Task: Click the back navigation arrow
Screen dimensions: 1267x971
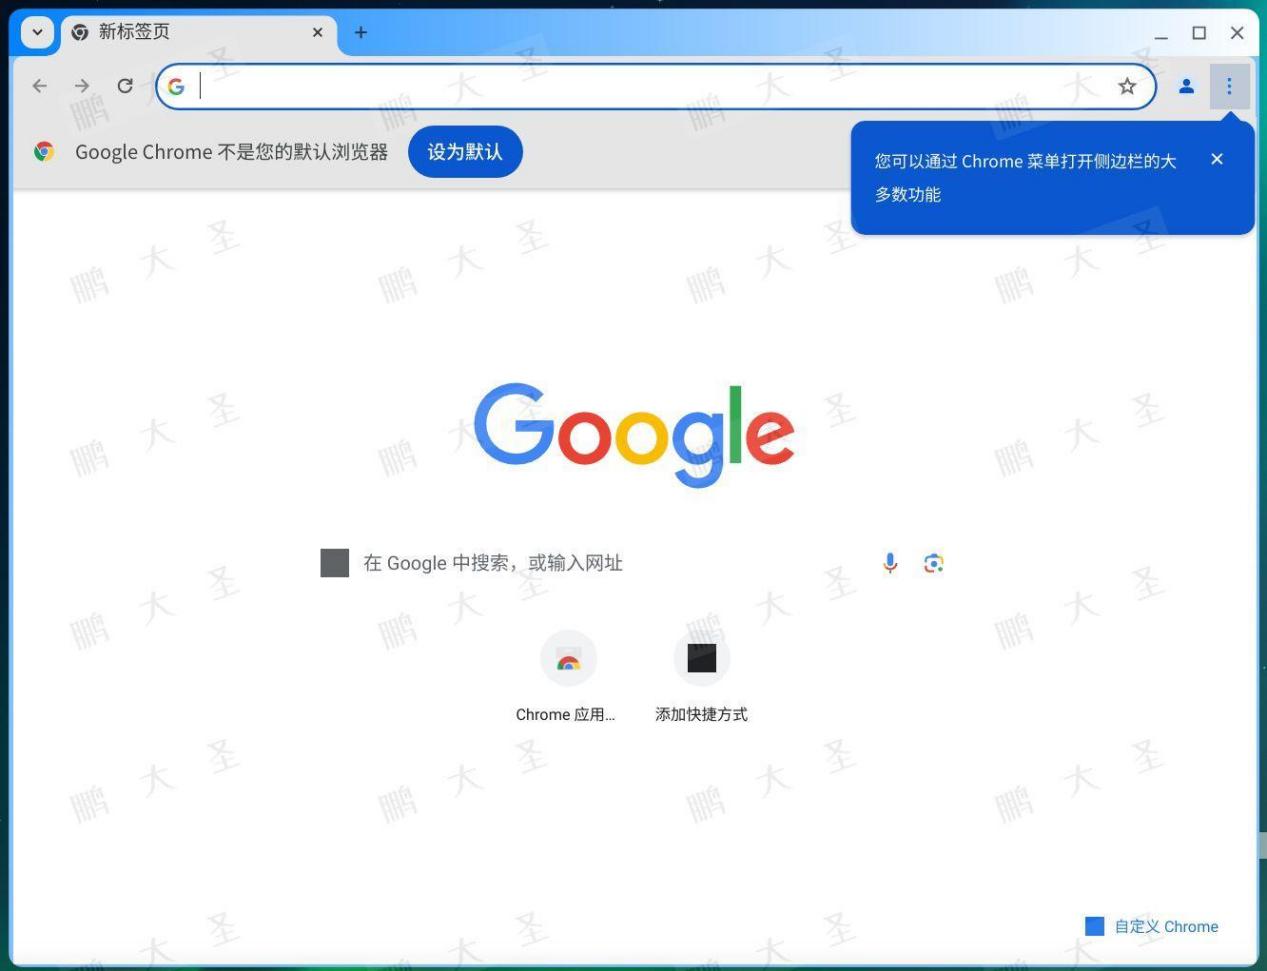Action: [x=39, y=86]
